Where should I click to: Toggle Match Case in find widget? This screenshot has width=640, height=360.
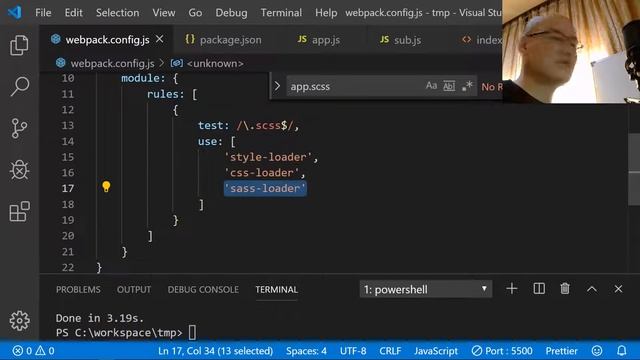coord(431,86)
